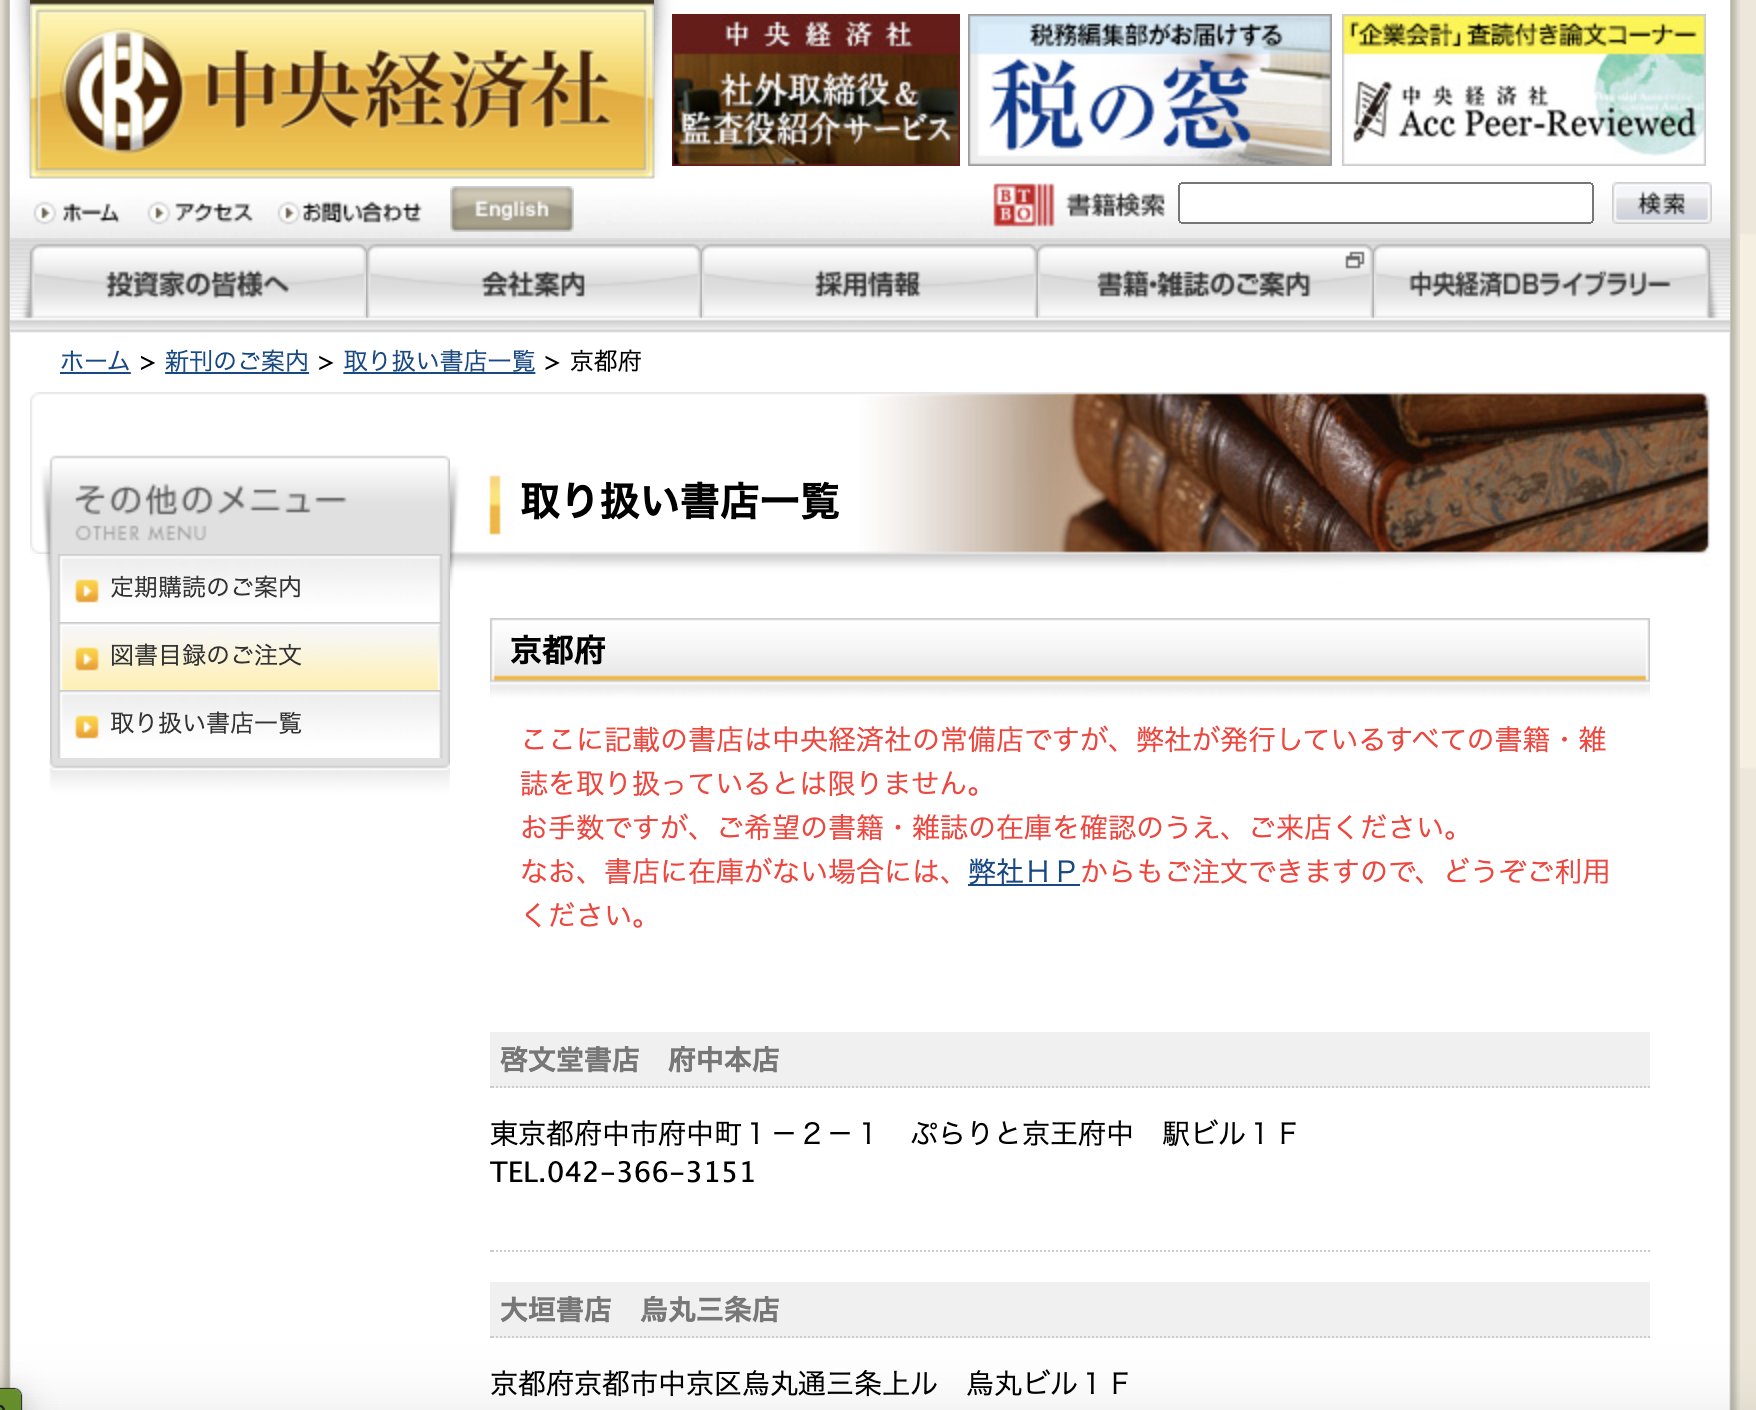Click the popup window icon on 書籍・雑誌のご案内
Screen dimensions: 1756x1410
1356,260
